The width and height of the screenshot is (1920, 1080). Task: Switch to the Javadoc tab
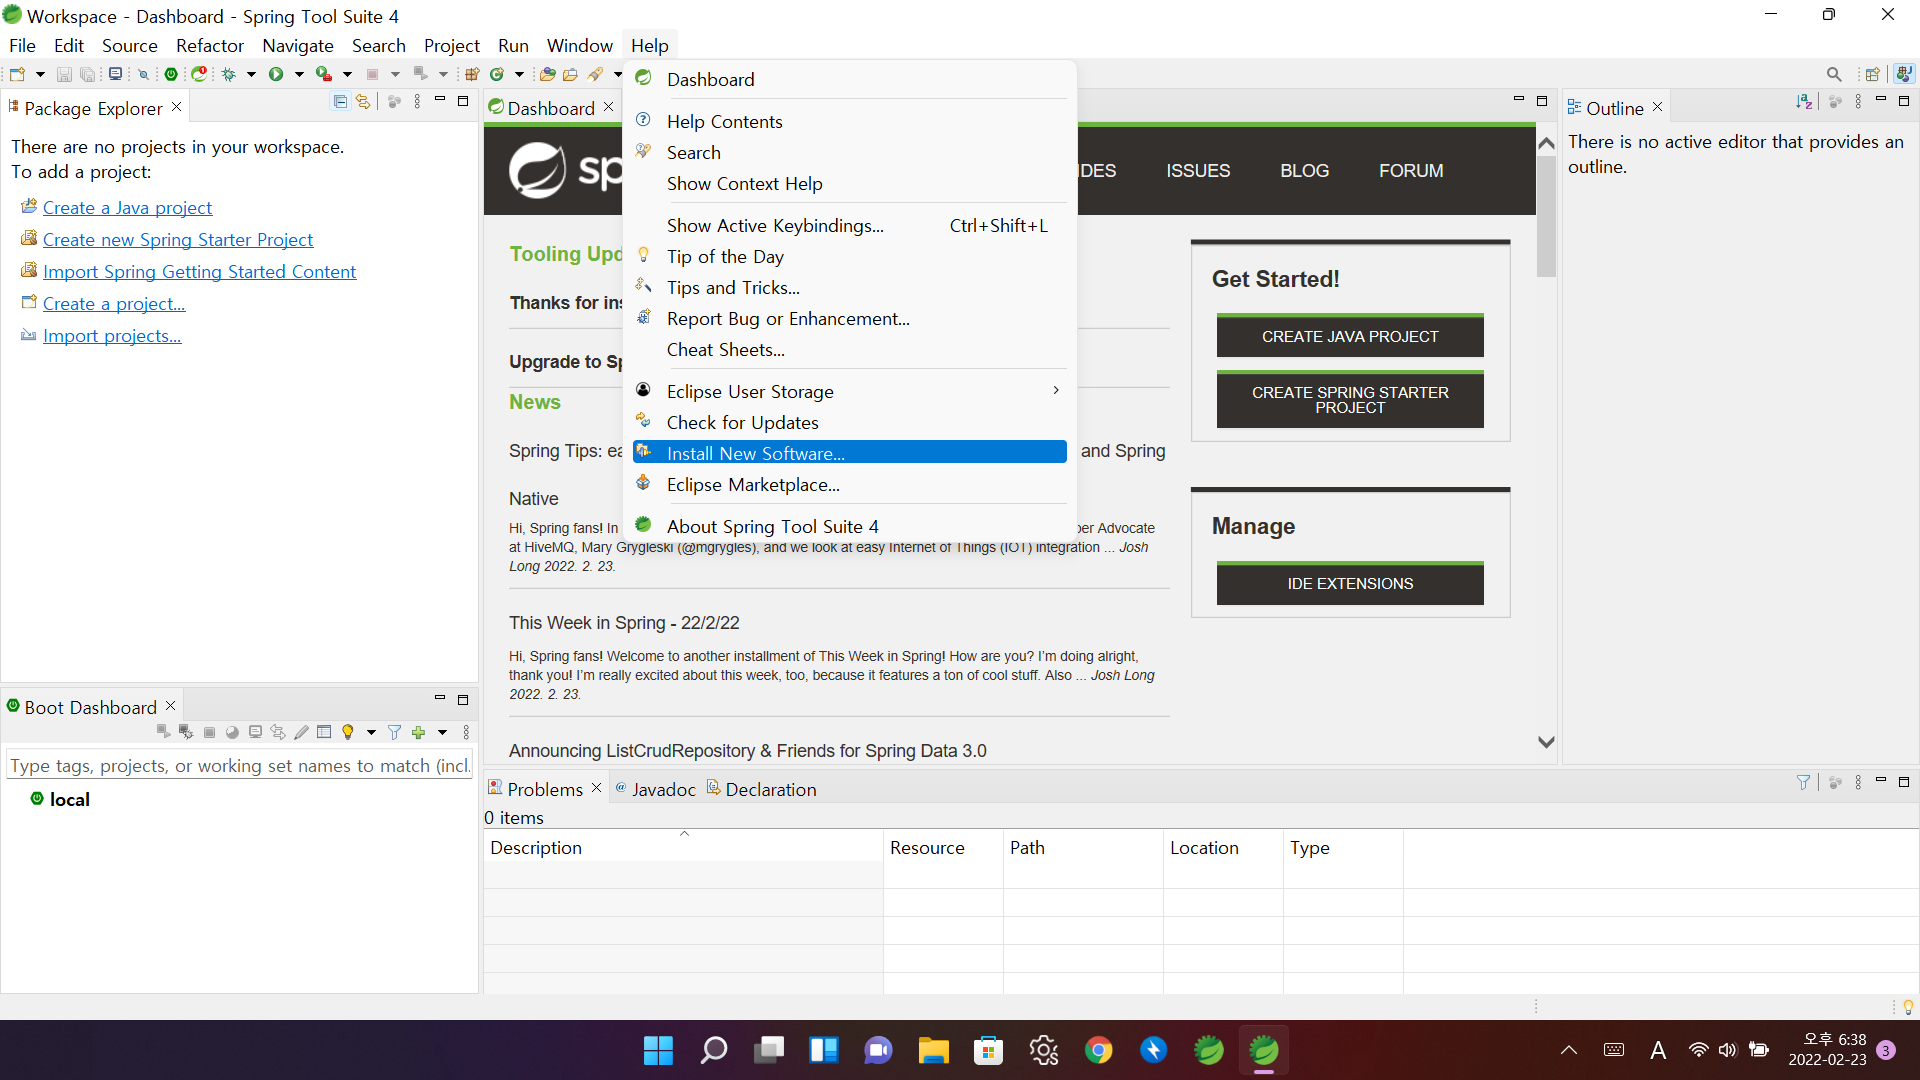coord(663,789)
